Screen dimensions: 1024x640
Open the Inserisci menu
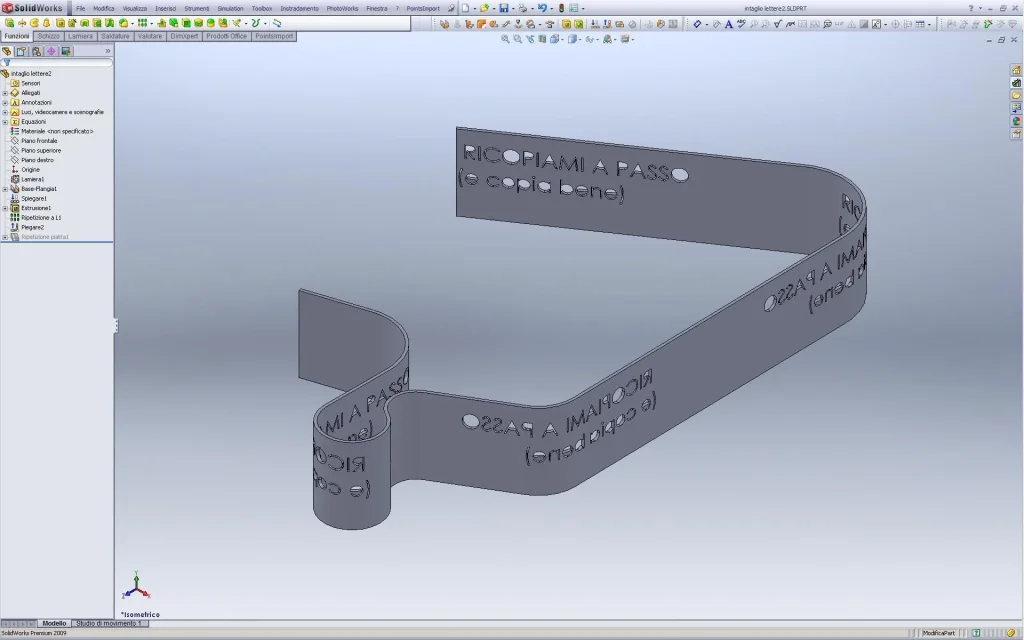pyautogui.click(x=165, y=8)
